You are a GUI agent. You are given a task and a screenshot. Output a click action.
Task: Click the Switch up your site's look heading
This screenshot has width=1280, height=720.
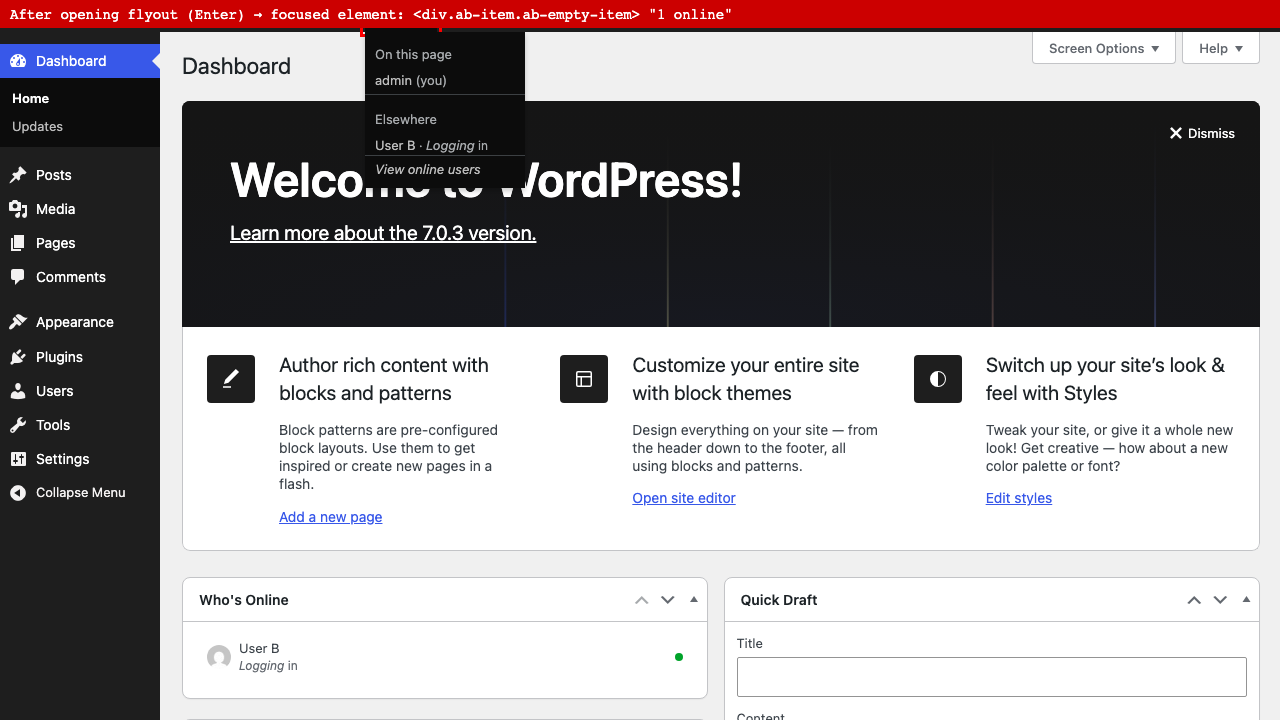[1106, 379]
